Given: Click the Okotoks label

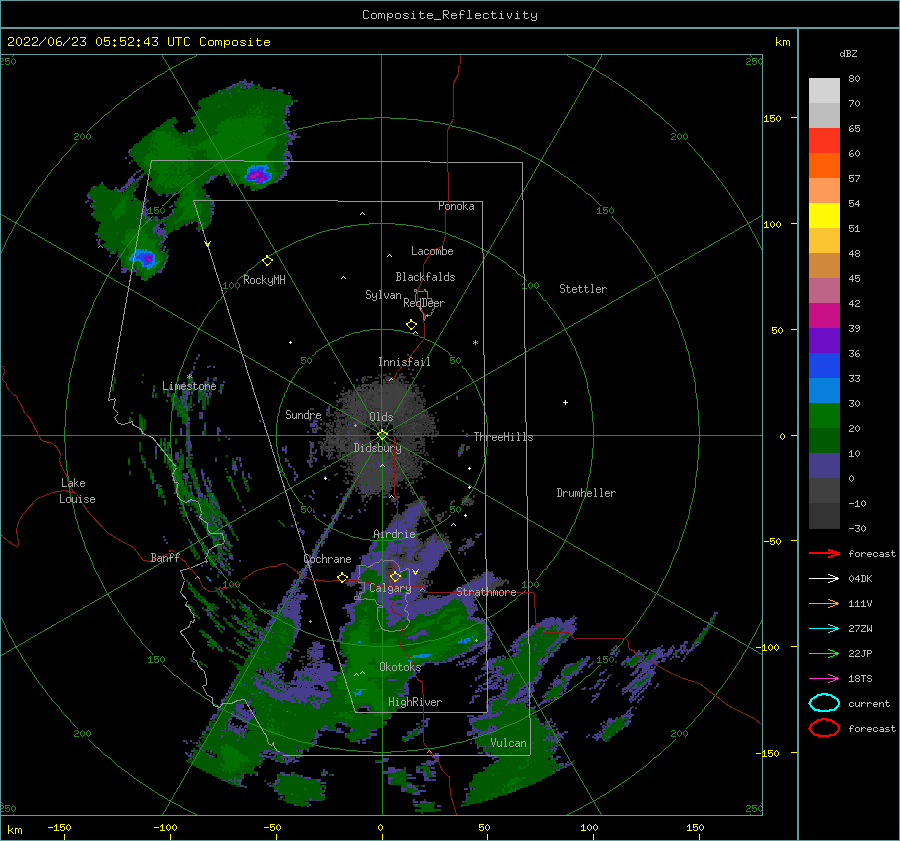Looking at the screenshot, I should click(x=400, y=666).
